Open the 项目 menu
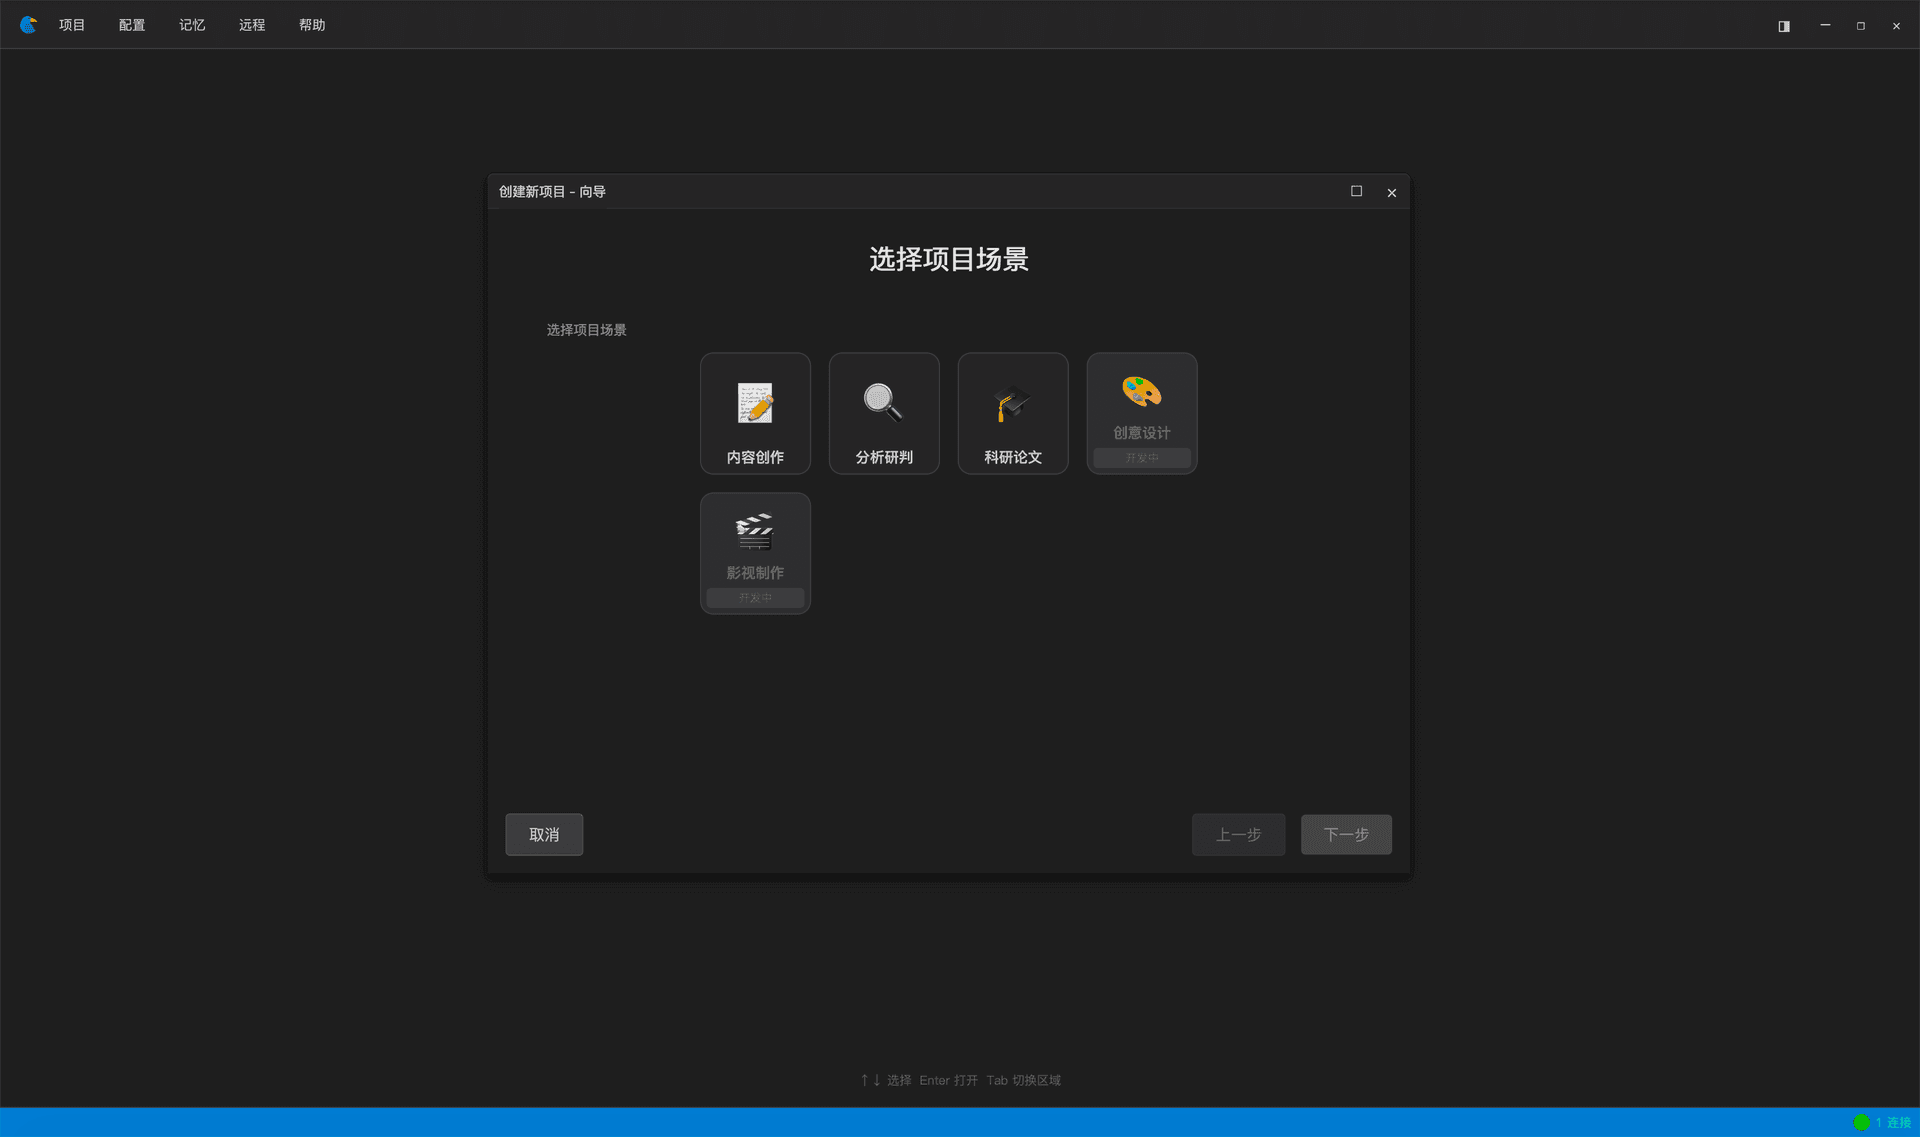Image resolution: width=1920 pixels, height=1137 pixels. [72, 25]
